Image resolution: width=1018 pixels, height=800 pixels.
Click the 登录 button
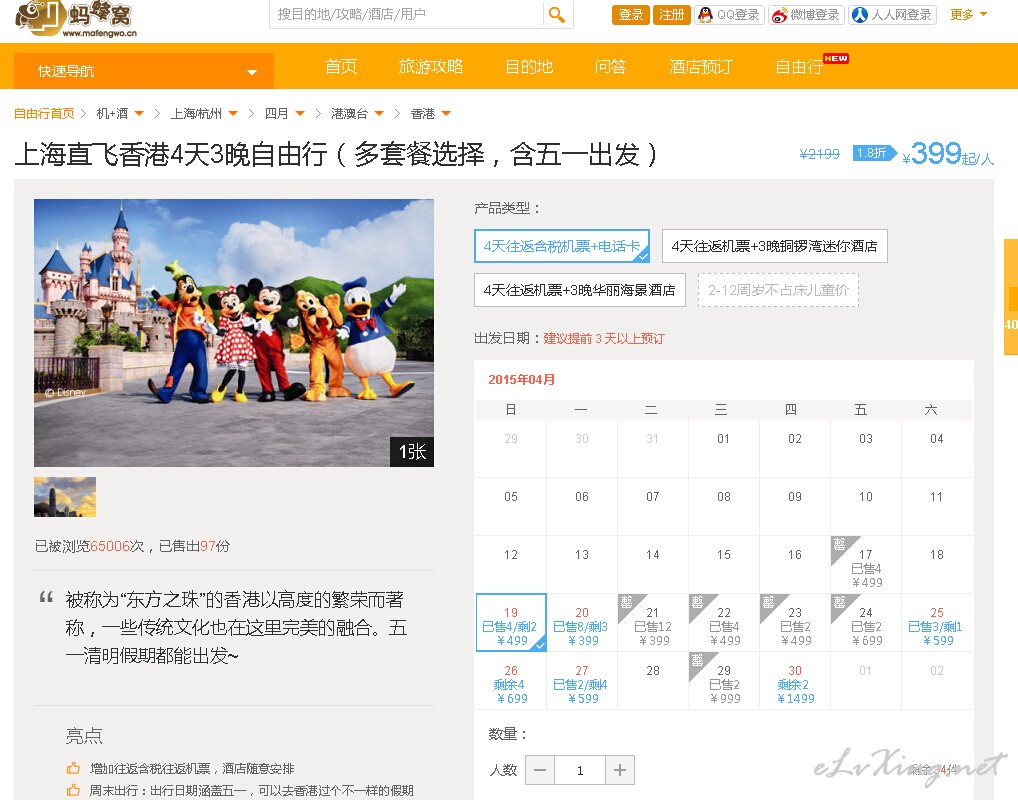coord(631,14)
